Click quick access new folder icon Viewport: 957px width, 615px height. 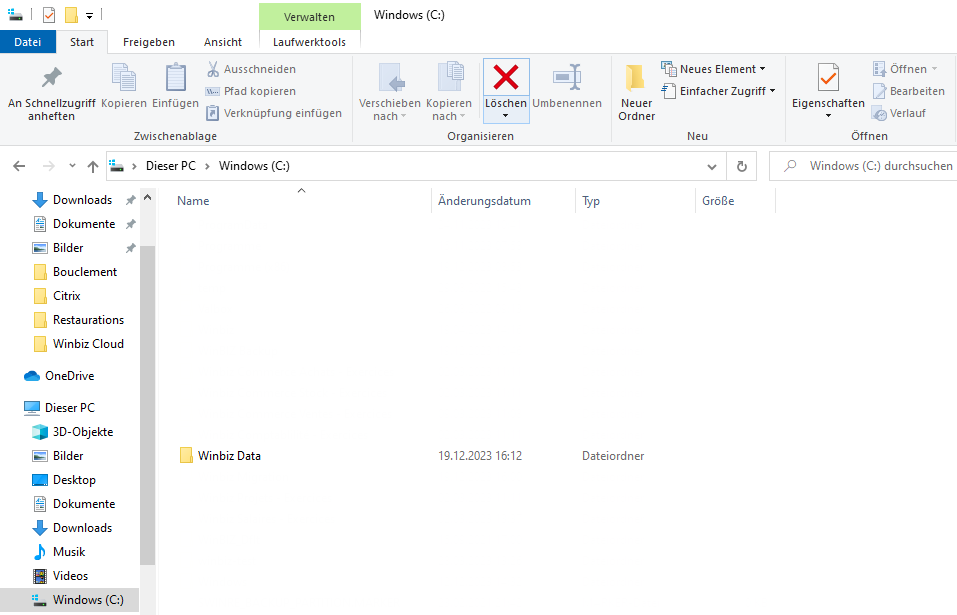tap(71, 15)
